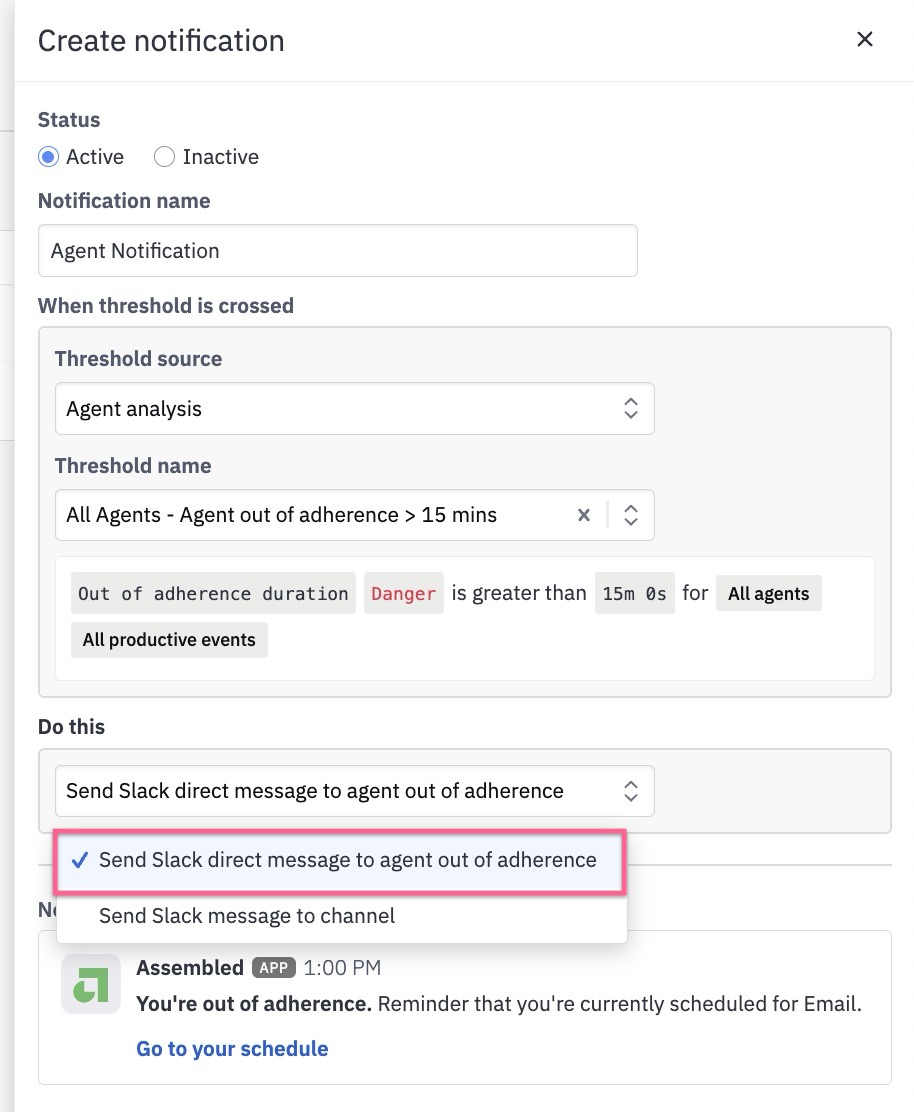The image size is (914, 1112).
Task: Choose Send Slack direct message to agent option
Action: (x=340, y=860)
